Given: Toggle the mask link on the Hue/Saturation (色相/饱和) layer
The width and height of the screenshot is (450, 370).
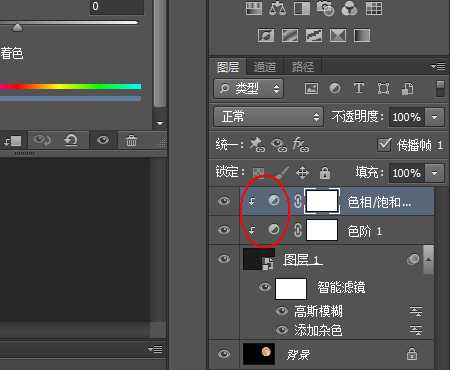Looking at the screenshot, I should tap(298, 201).
